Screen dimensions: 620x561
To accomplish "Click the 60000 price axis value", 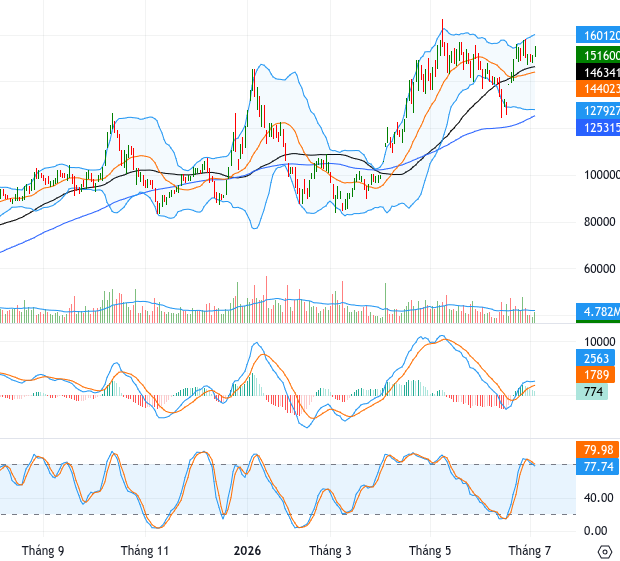I will pyautogui.click(x=600, y=269).
